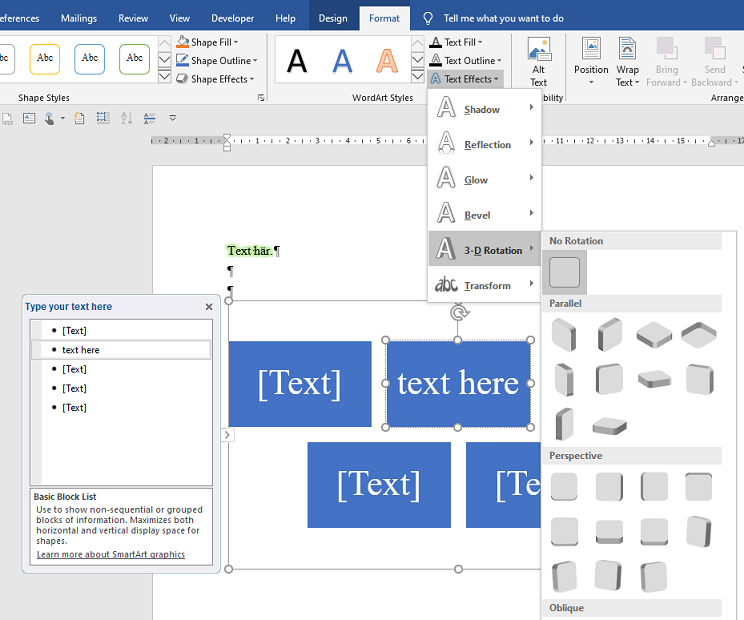Click the Sort icon in quick toolbar
The image size is (744, 620).
click(x=126, y=118)
